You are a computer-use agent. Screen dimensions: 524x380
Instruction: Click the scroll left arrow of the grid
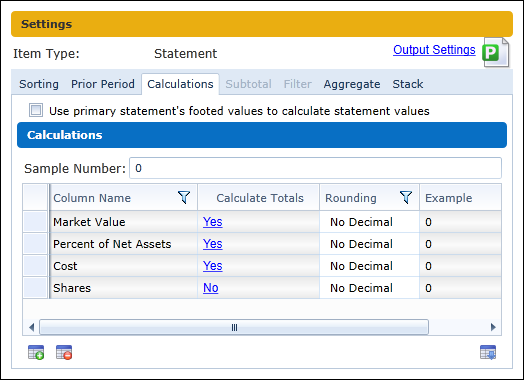(x=31, y=327)
